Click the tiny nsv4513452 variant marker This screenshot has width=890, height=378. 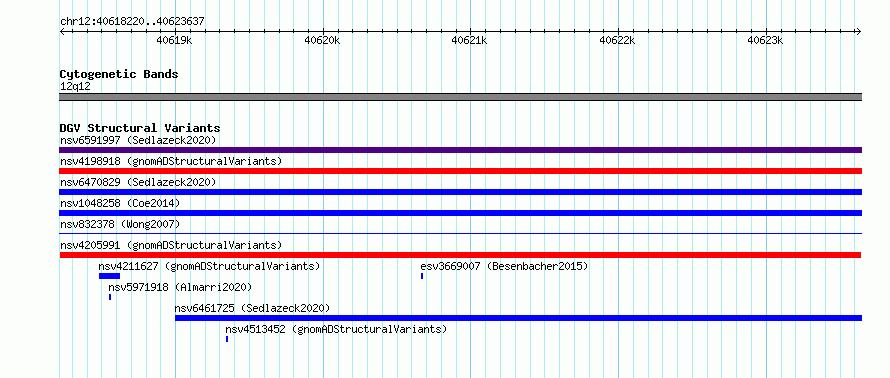tap(226, 339)
